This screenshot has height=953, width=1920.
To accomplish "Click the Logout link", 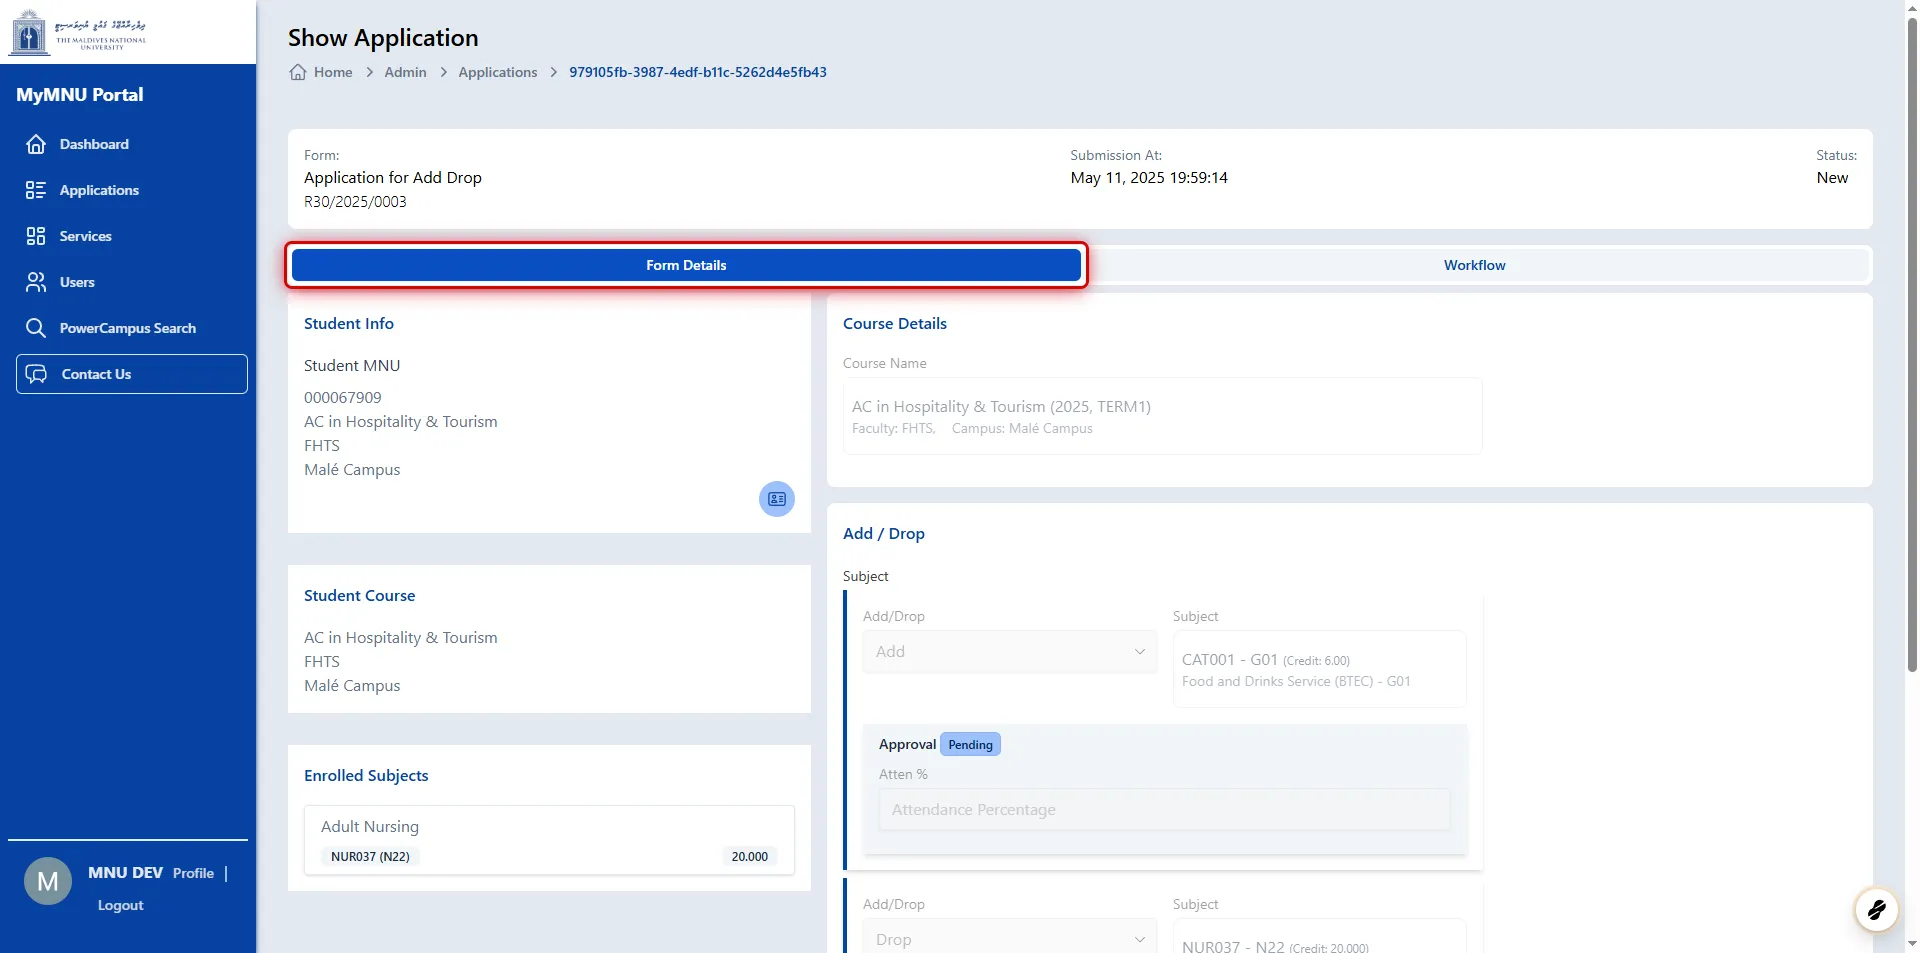I will pyautogui.click(x=121, y=905).
